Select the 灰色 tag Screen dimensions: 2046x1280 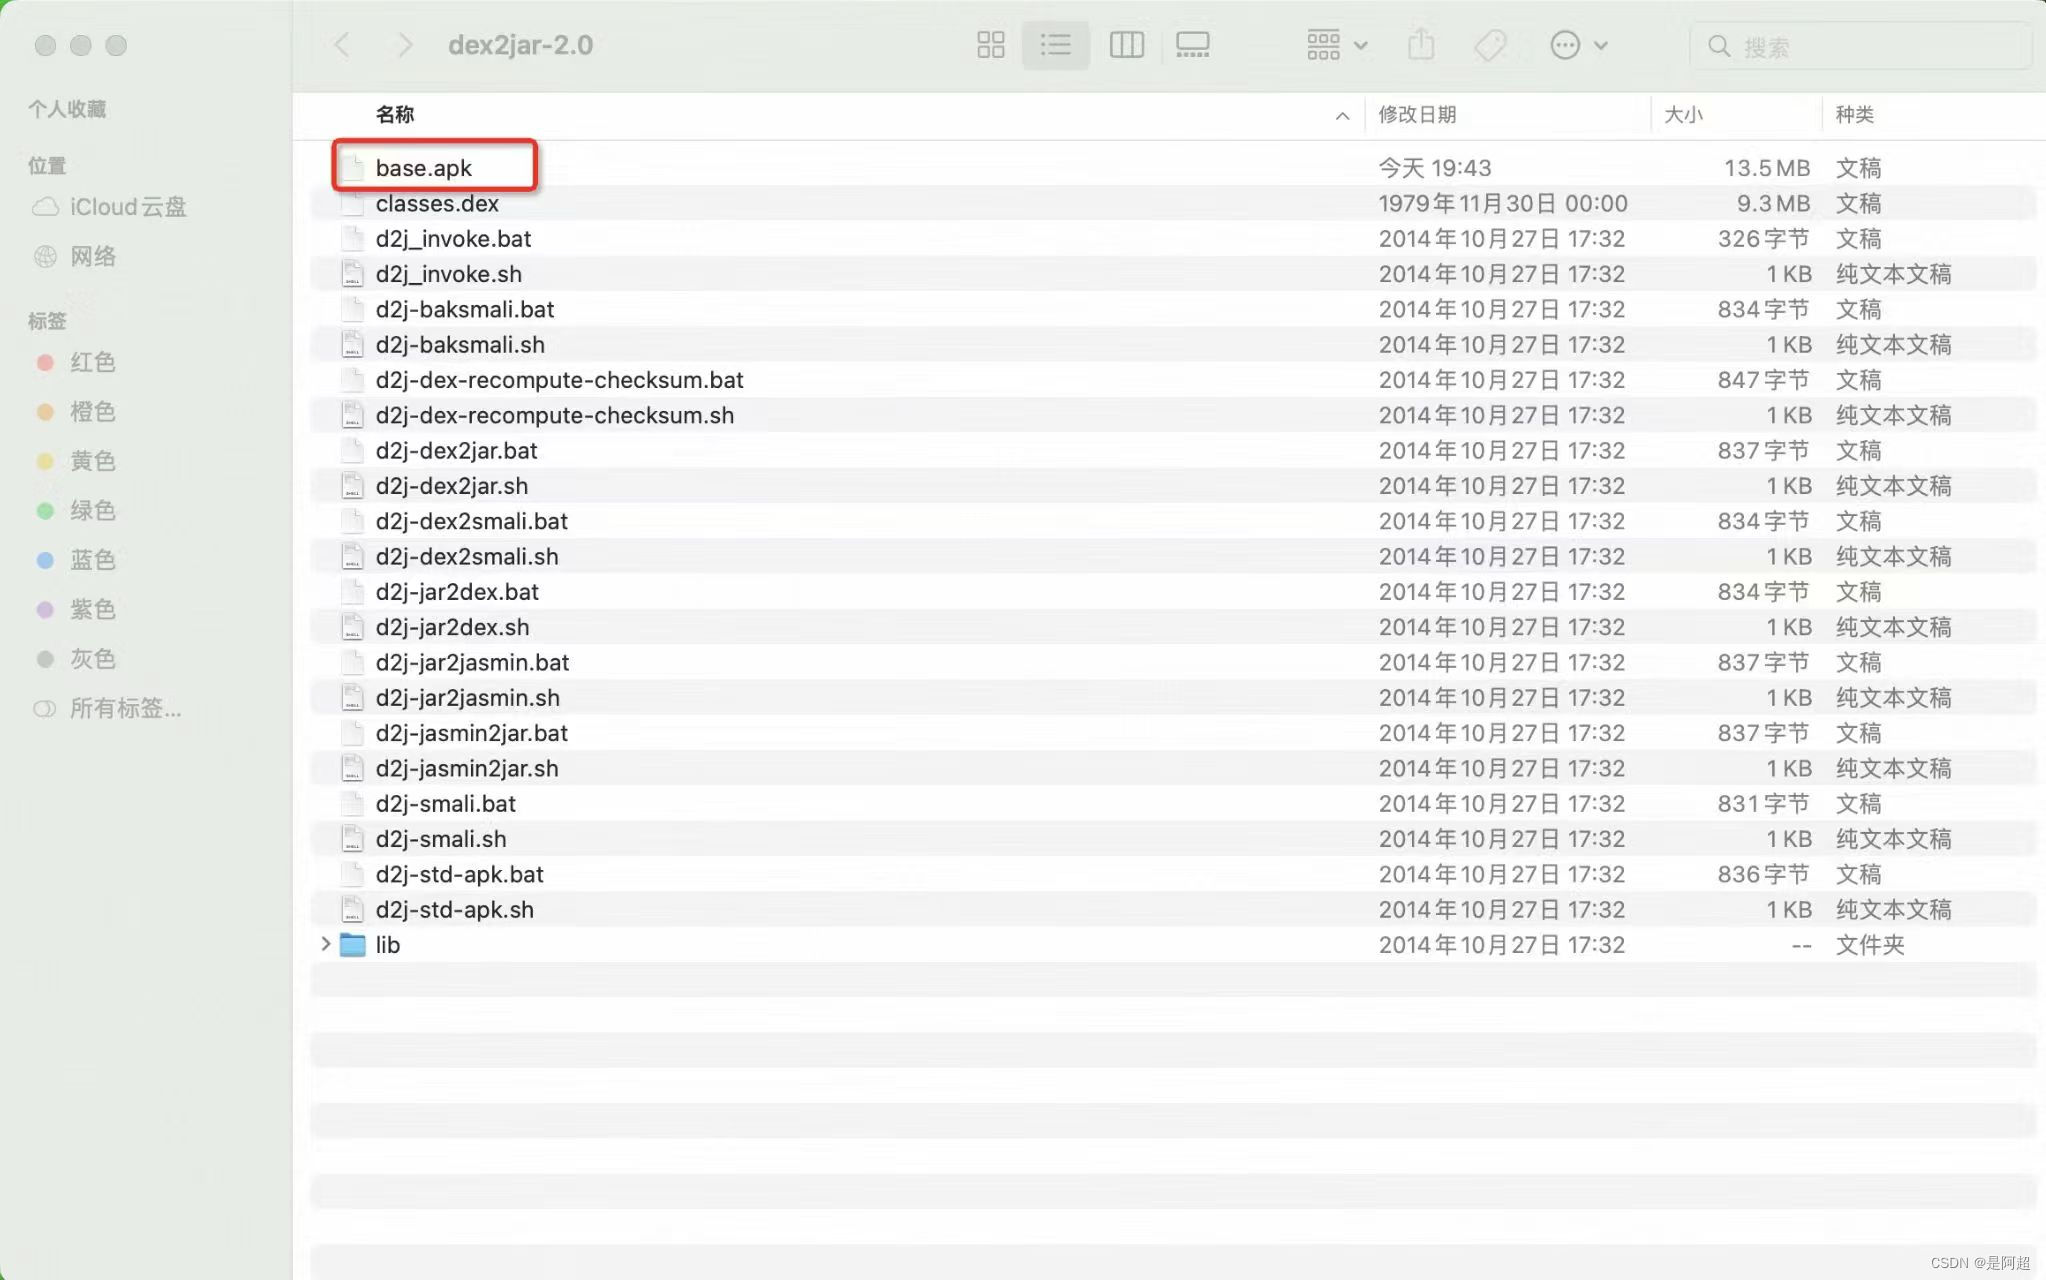pos(75,659)
